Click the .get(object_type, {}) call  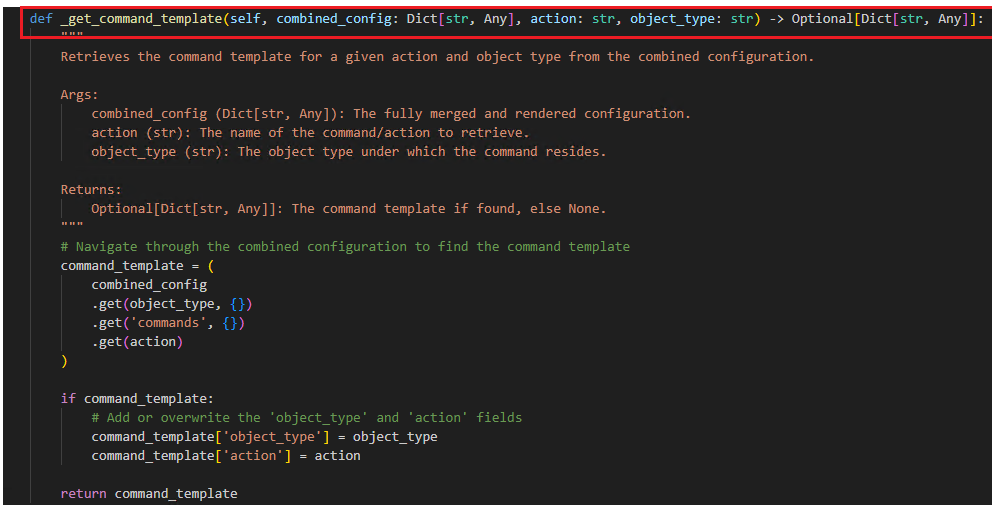click(172, 304)
